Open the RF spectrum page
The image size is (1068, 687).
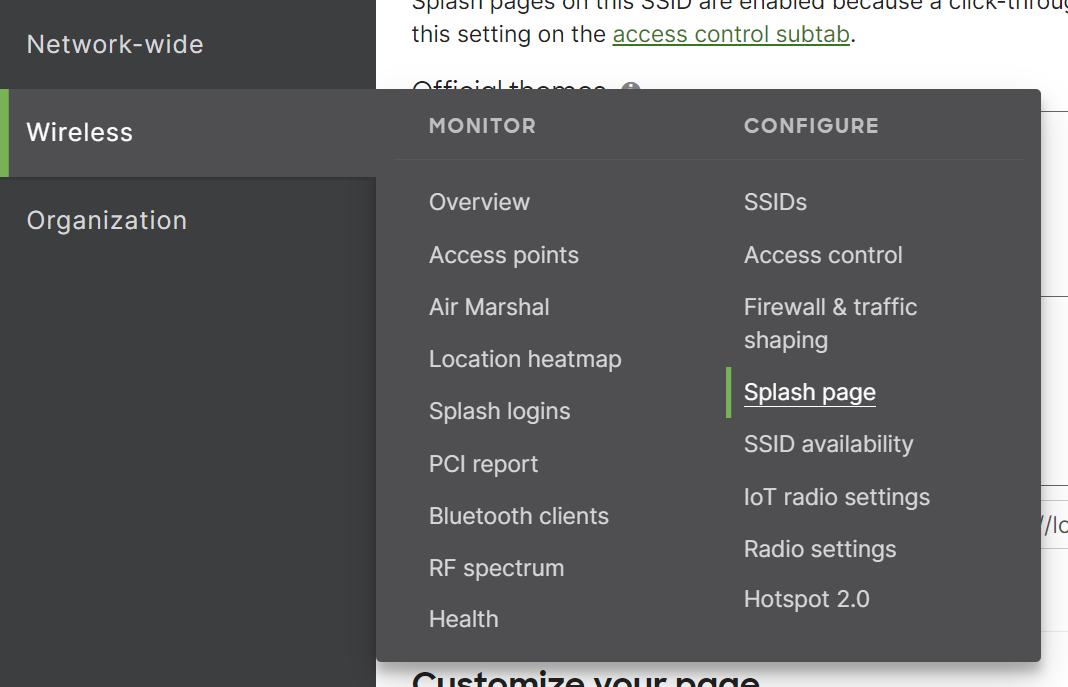point(496,568)
